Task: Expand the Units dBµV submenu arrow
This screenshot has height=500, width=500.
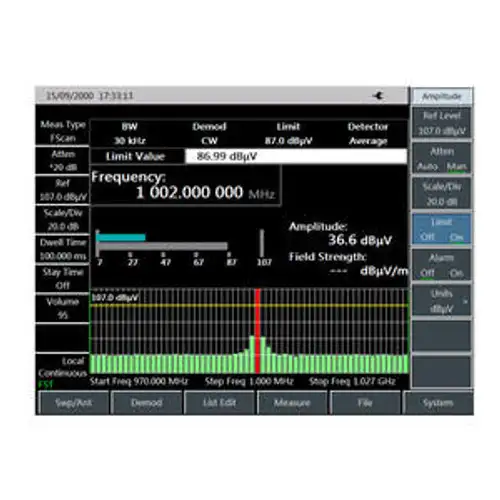Action: pyautogui.click(x=465, y=301)
